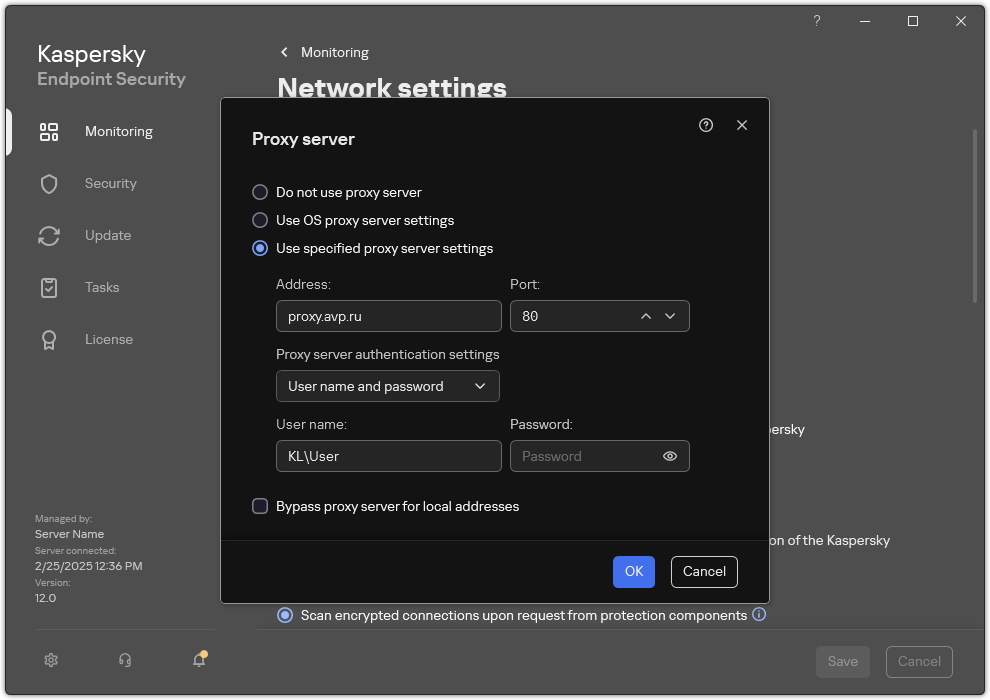The image size is (990, 700).
Task: Select Do not use proxy server
Action: point(260,192)
